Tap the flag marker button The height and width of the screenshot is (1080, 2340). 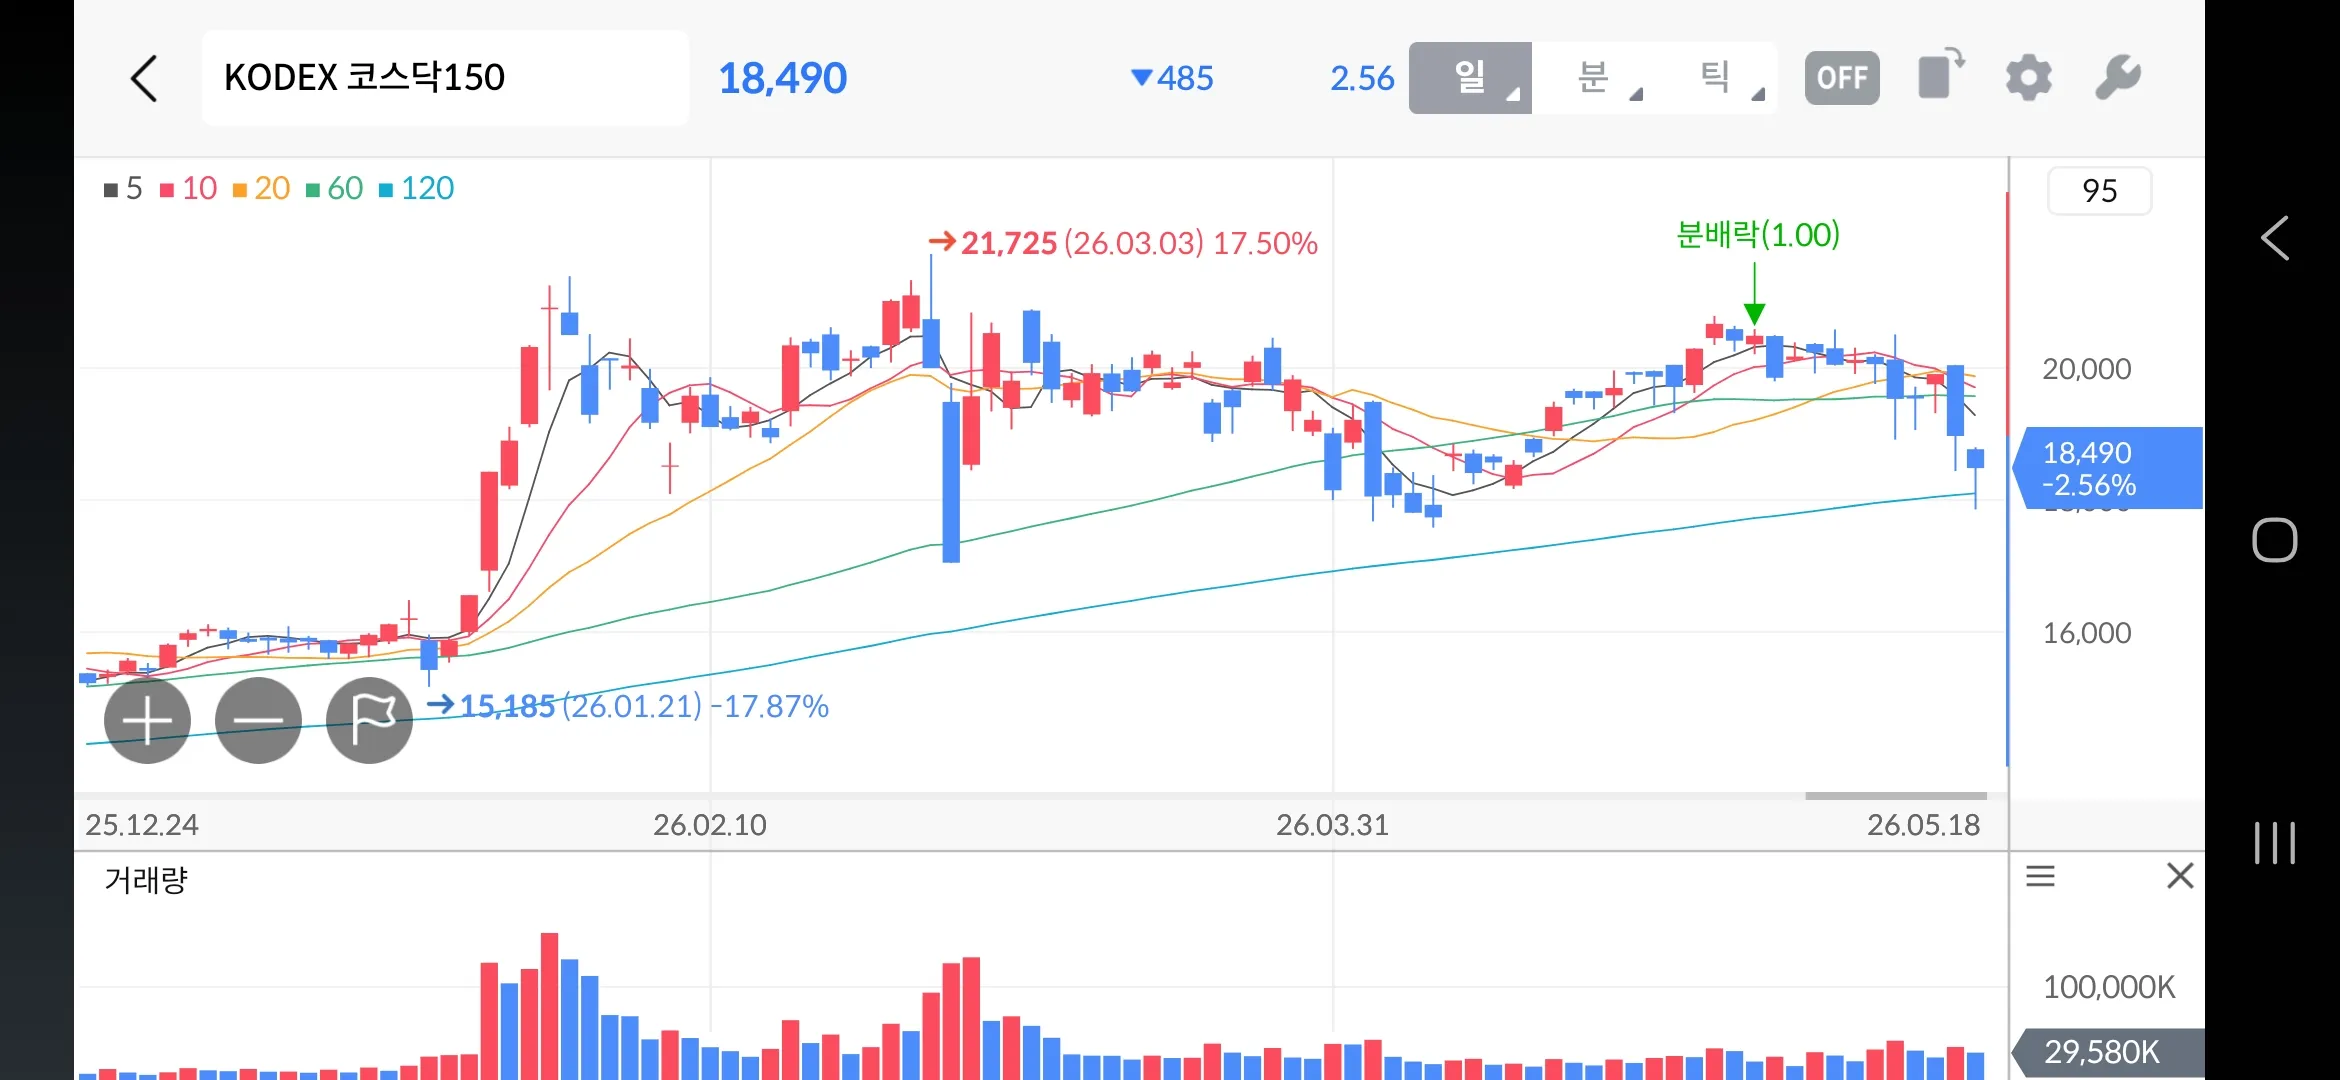point(369,720)
